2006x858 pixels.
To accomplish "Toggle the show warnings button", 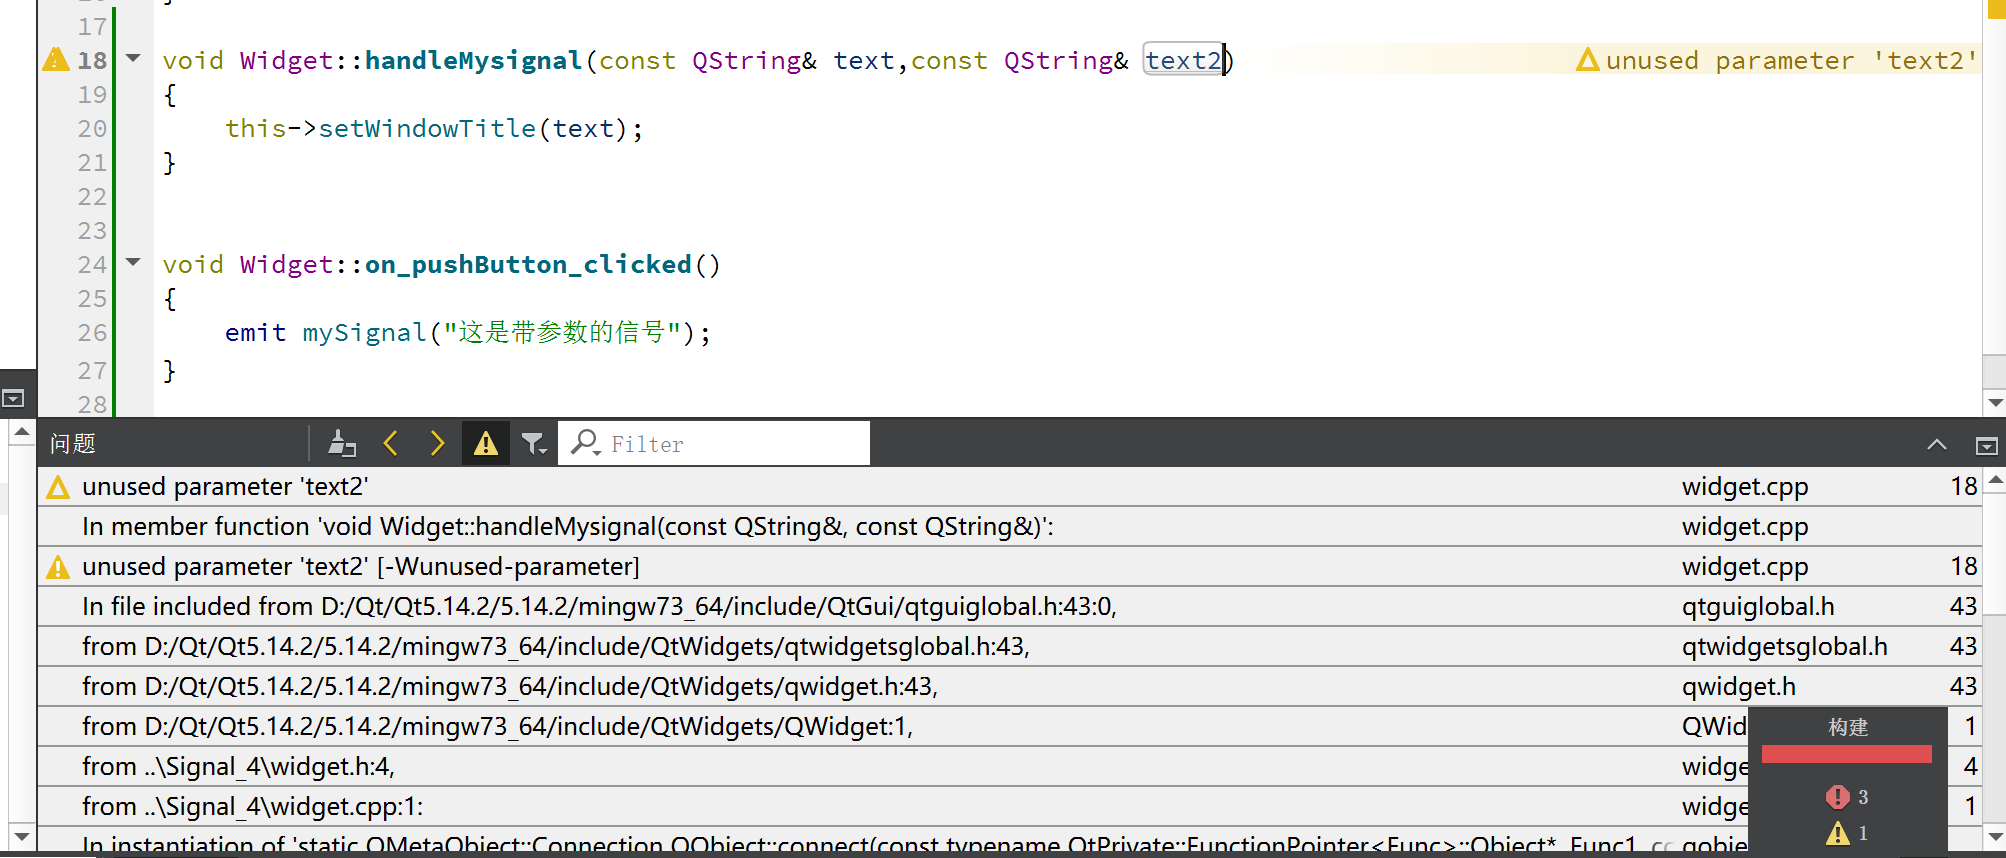I will [x=486, y=443].
